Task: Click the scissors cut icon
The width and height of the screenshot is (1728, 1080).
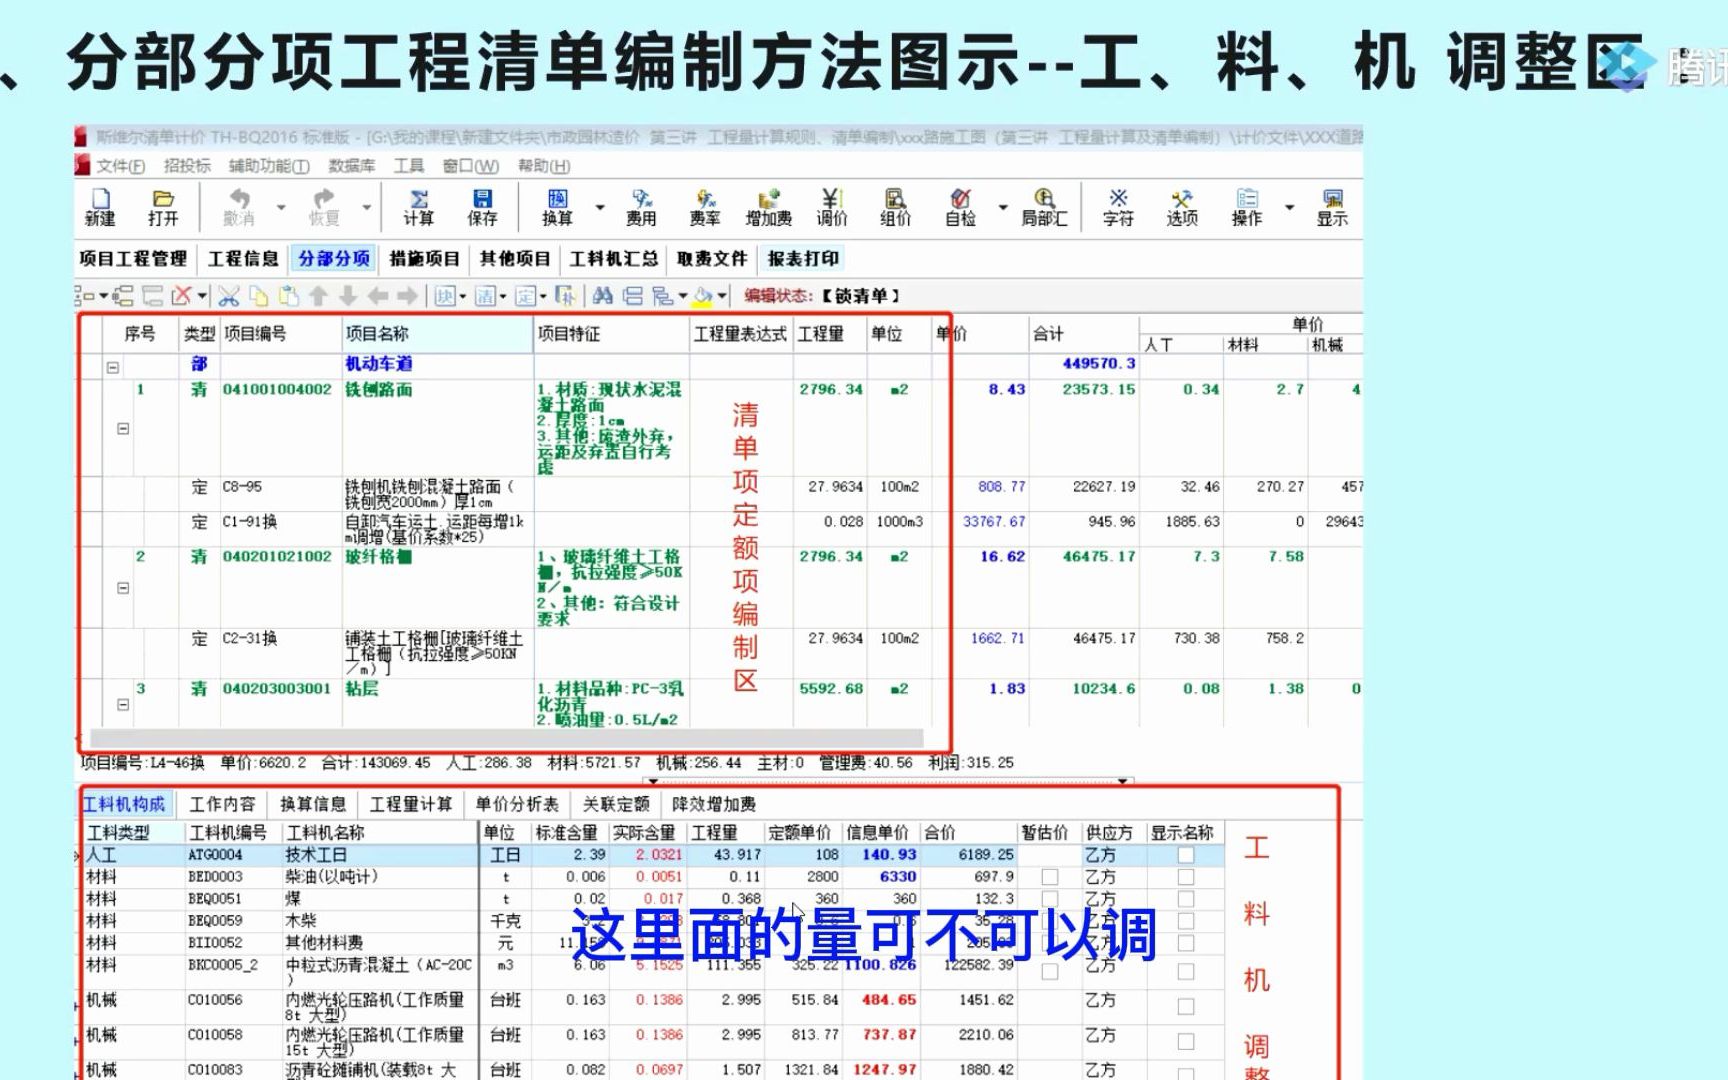Action: (229, 296)
